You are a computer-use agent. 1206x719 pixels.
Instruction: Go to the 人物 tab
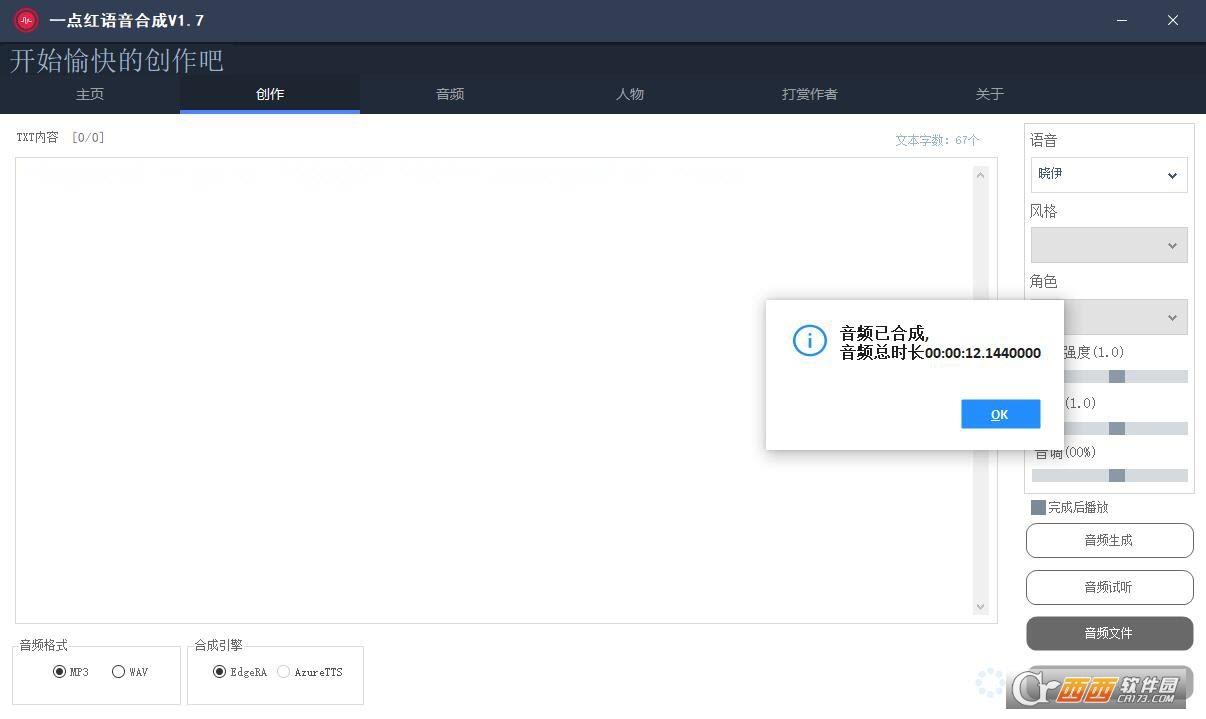click(630, 94)
